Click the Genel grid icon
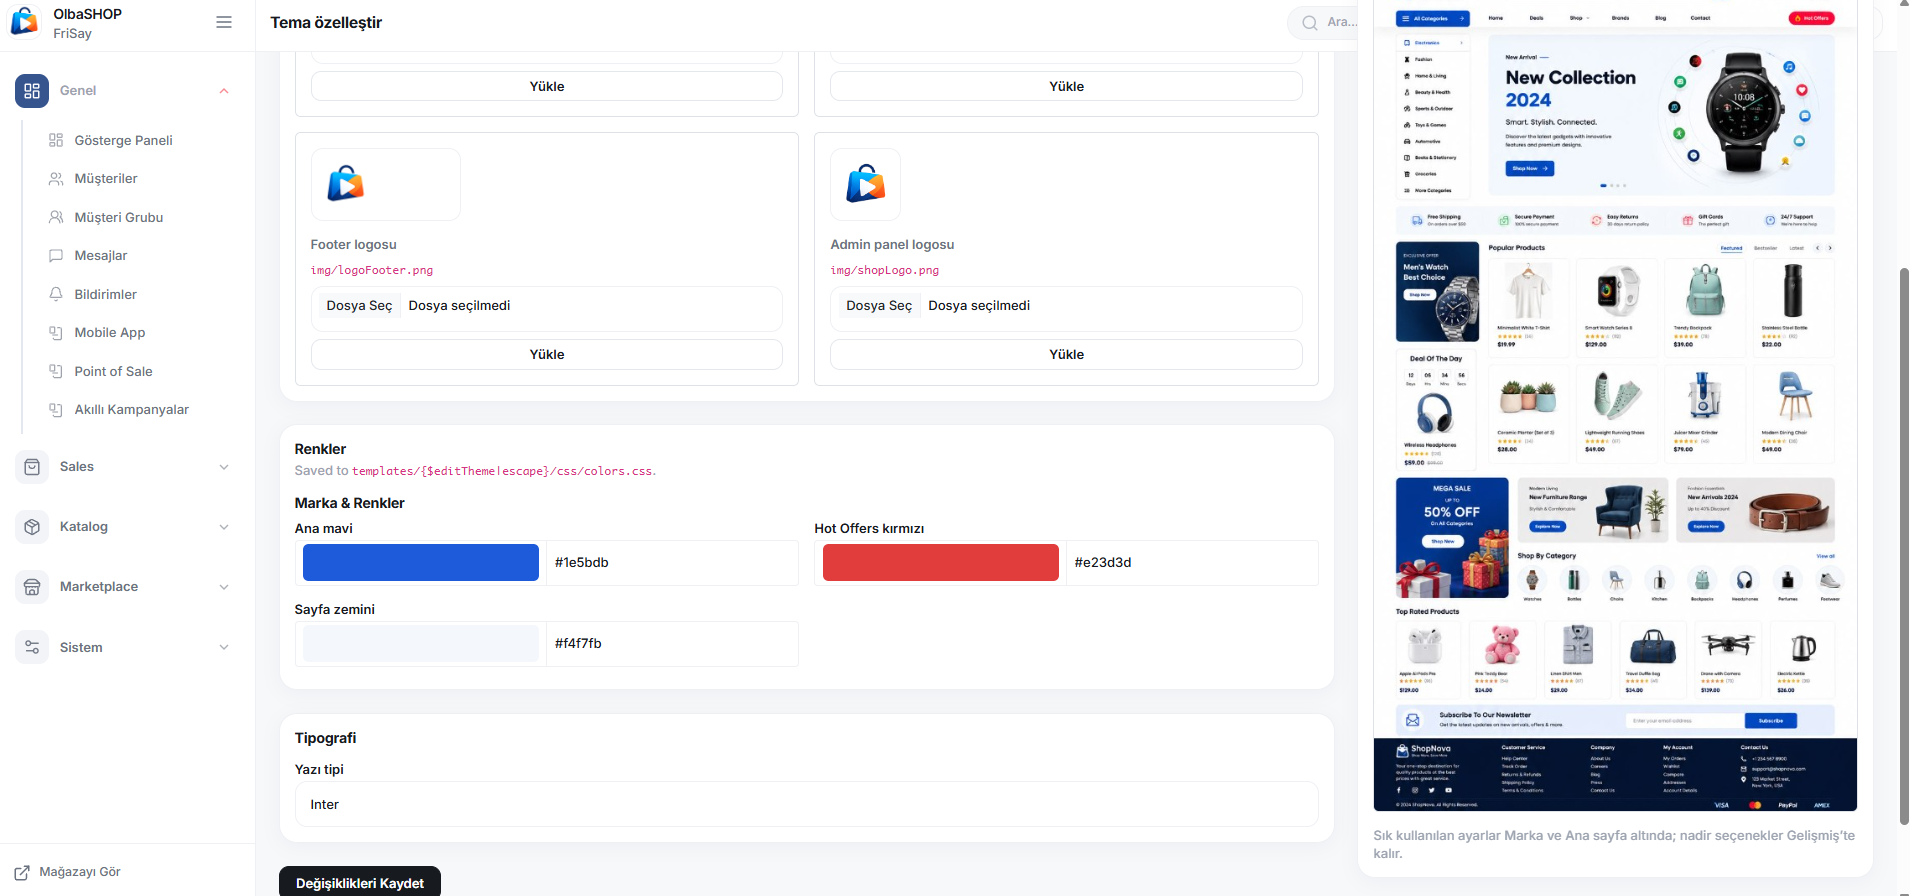The image size is (1910, 896). (x=32, y=91)
